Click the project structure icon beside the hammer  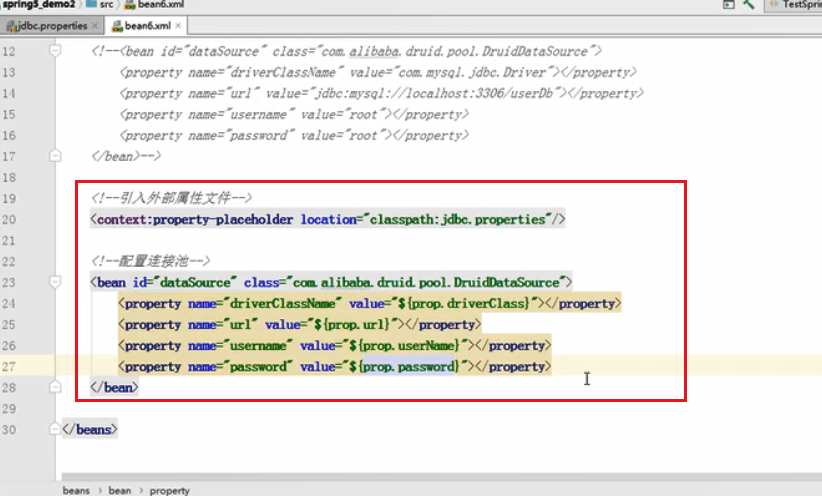click(x=729, y=4)
